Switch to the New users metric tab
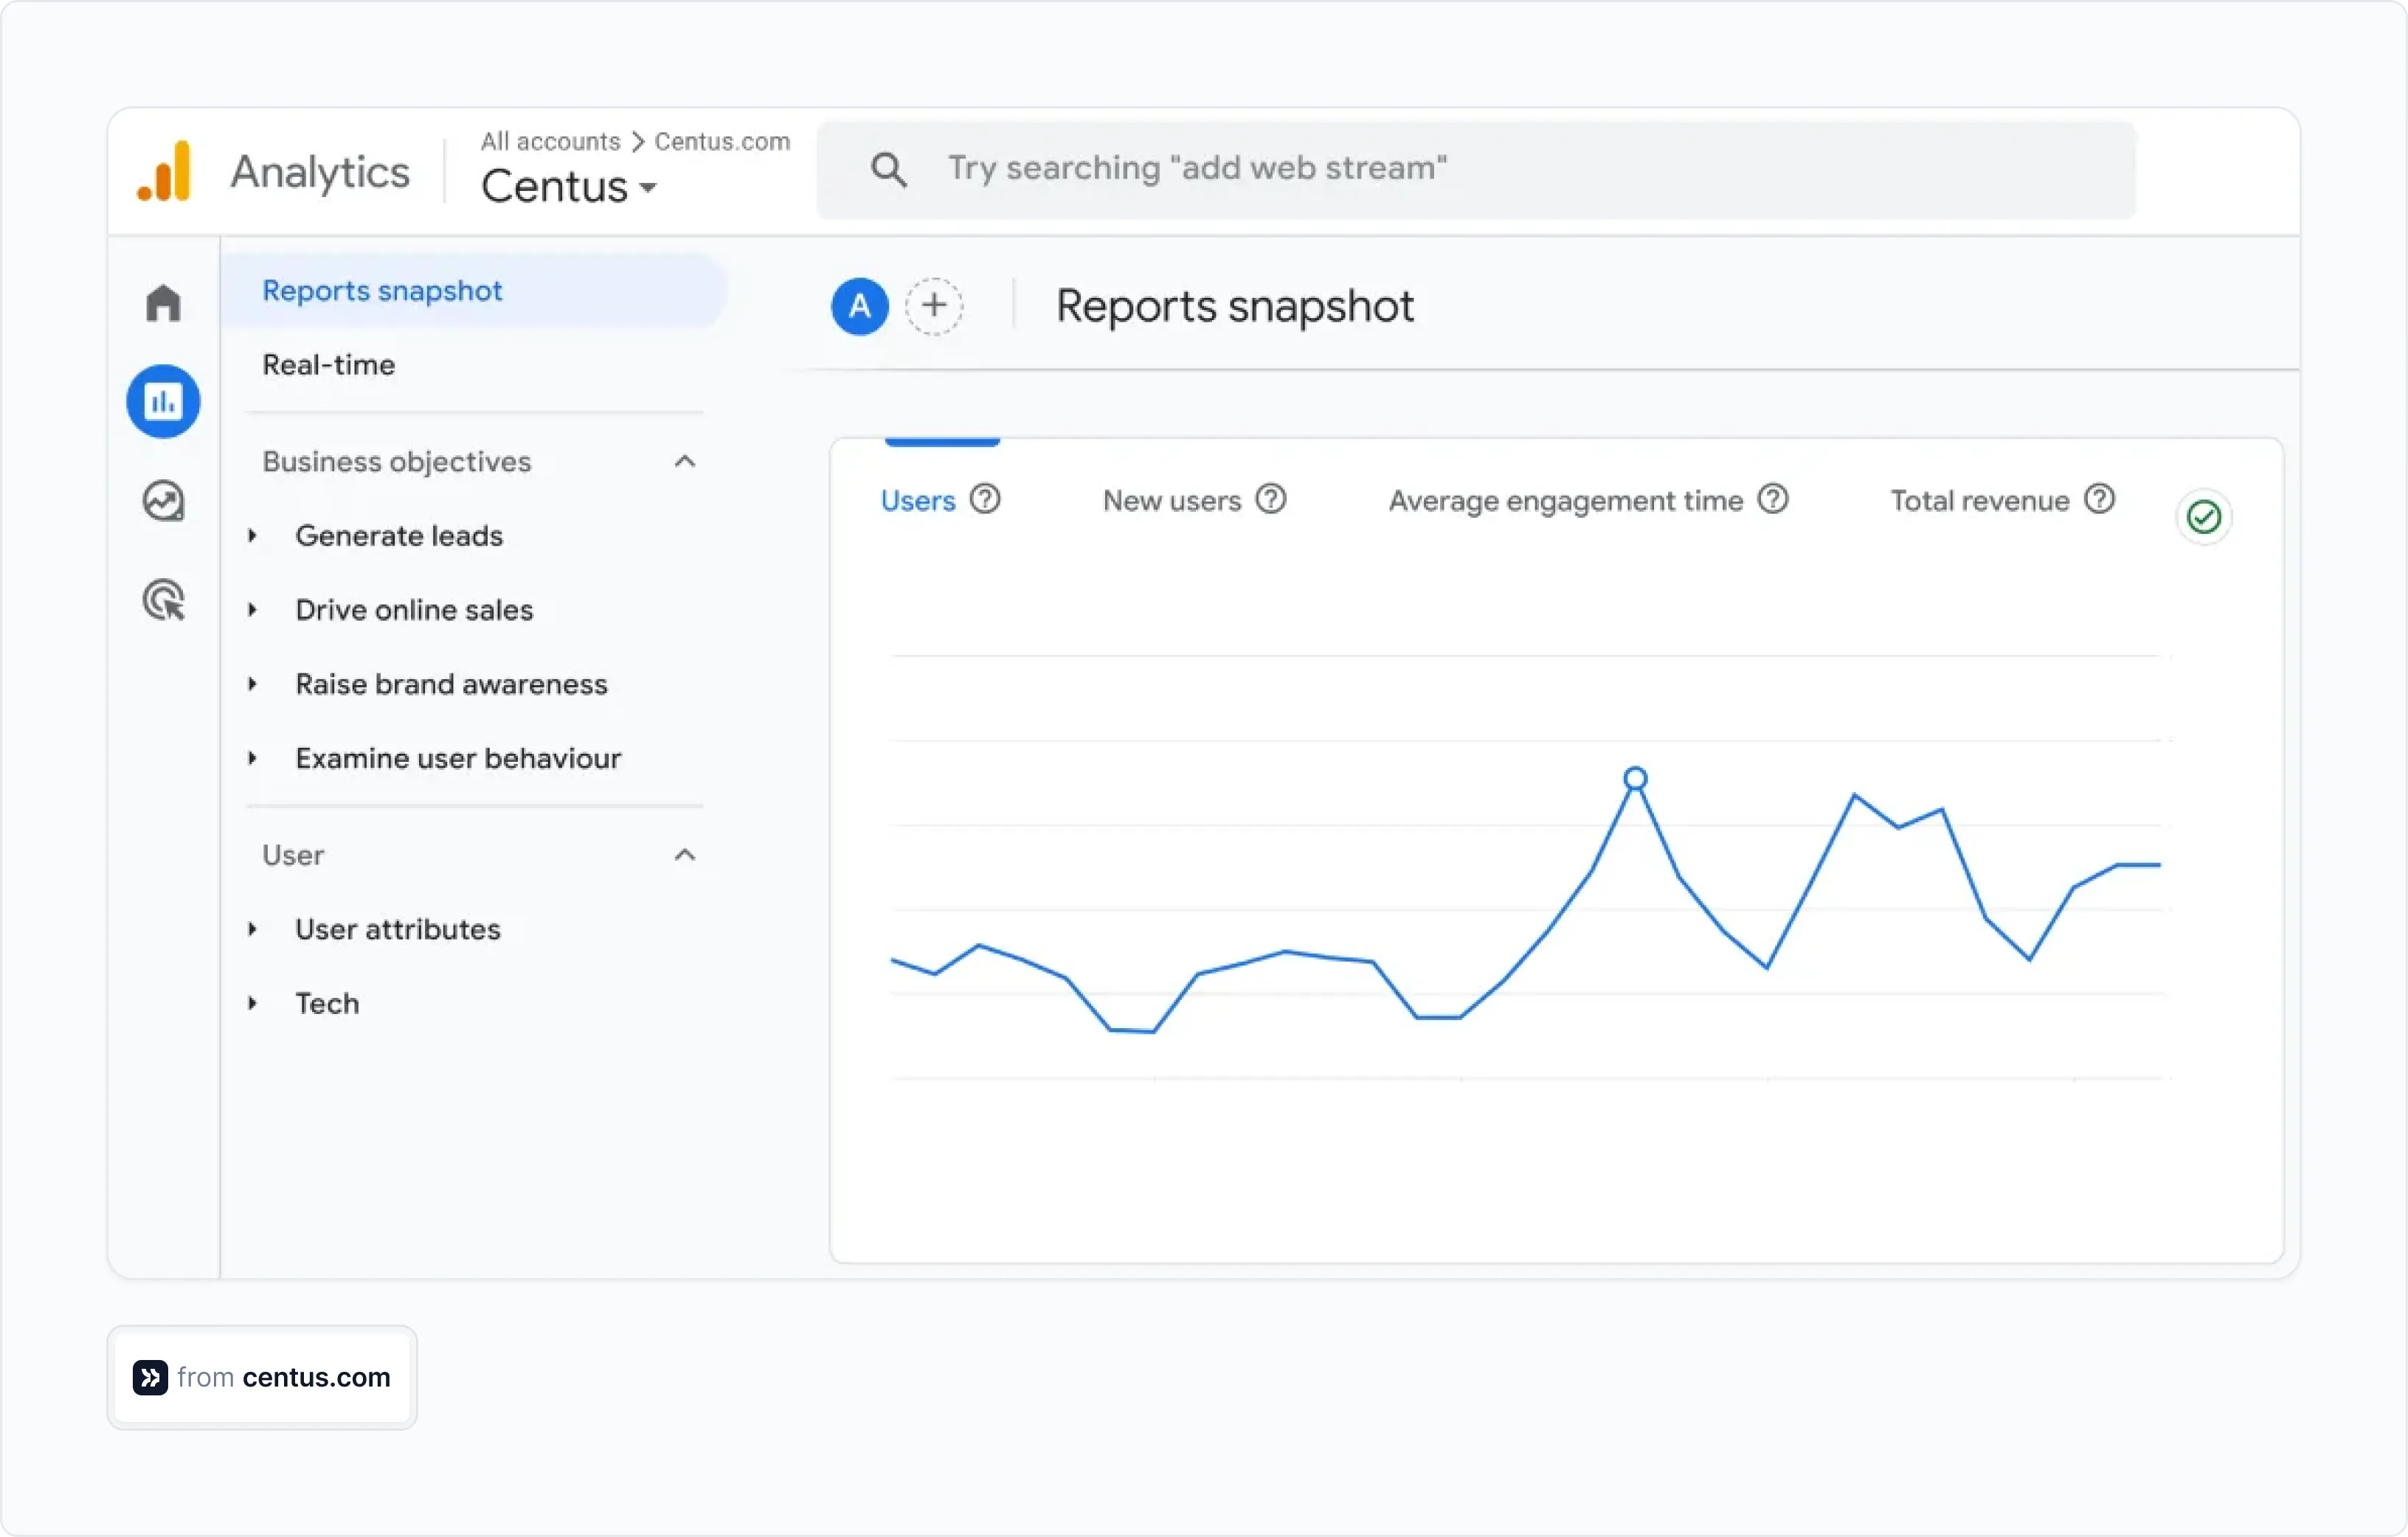2408x1537 pixels. click(x=1170, y=500)
